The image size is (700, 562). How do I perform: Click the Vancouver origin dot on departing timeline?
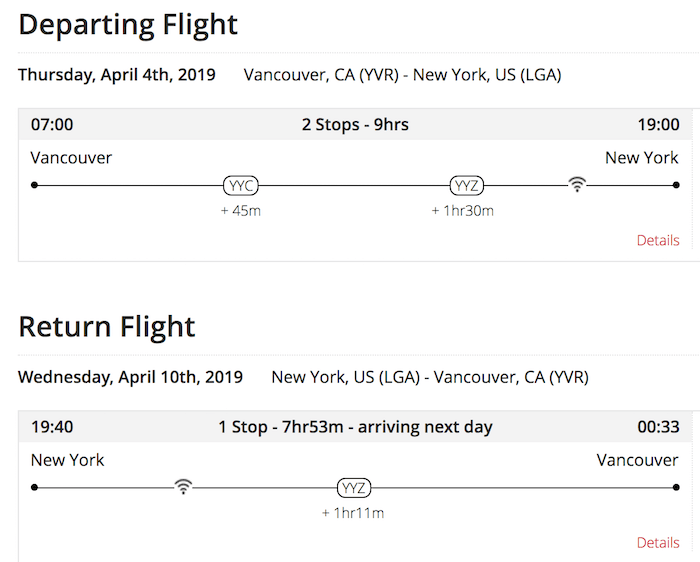(34, 185)
